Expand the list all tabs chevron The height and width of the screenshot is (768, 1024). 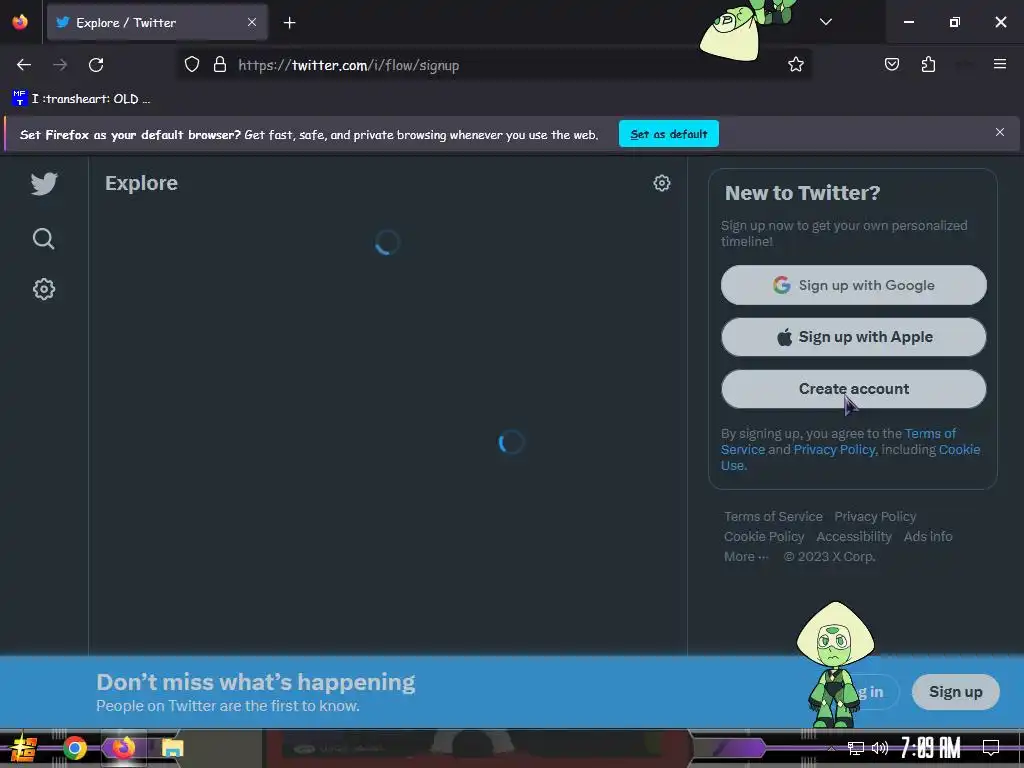(x=825, y=22)
